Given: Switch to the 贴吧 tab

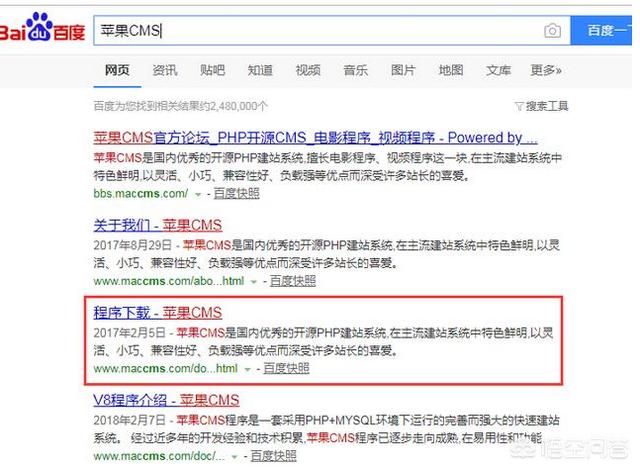Looking at the screenshot, I should (212, 71).
